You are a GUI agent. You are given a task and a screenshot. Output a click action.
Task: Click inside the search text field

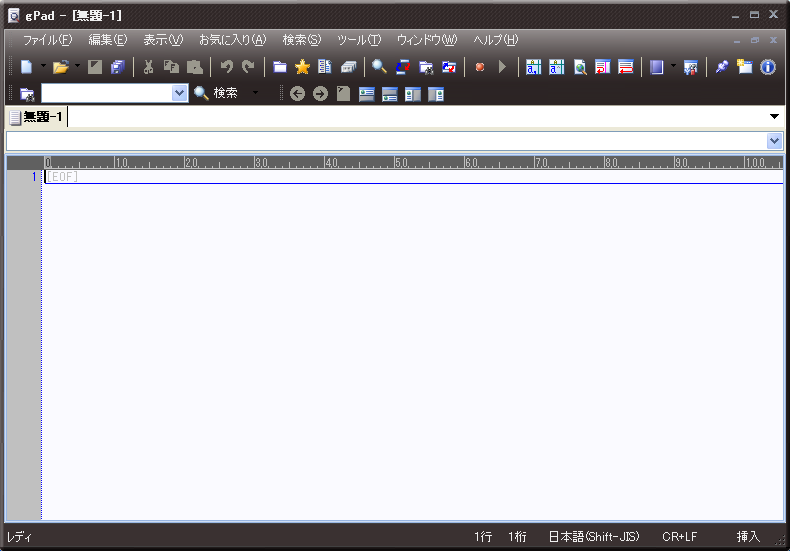tap(105, 93)
